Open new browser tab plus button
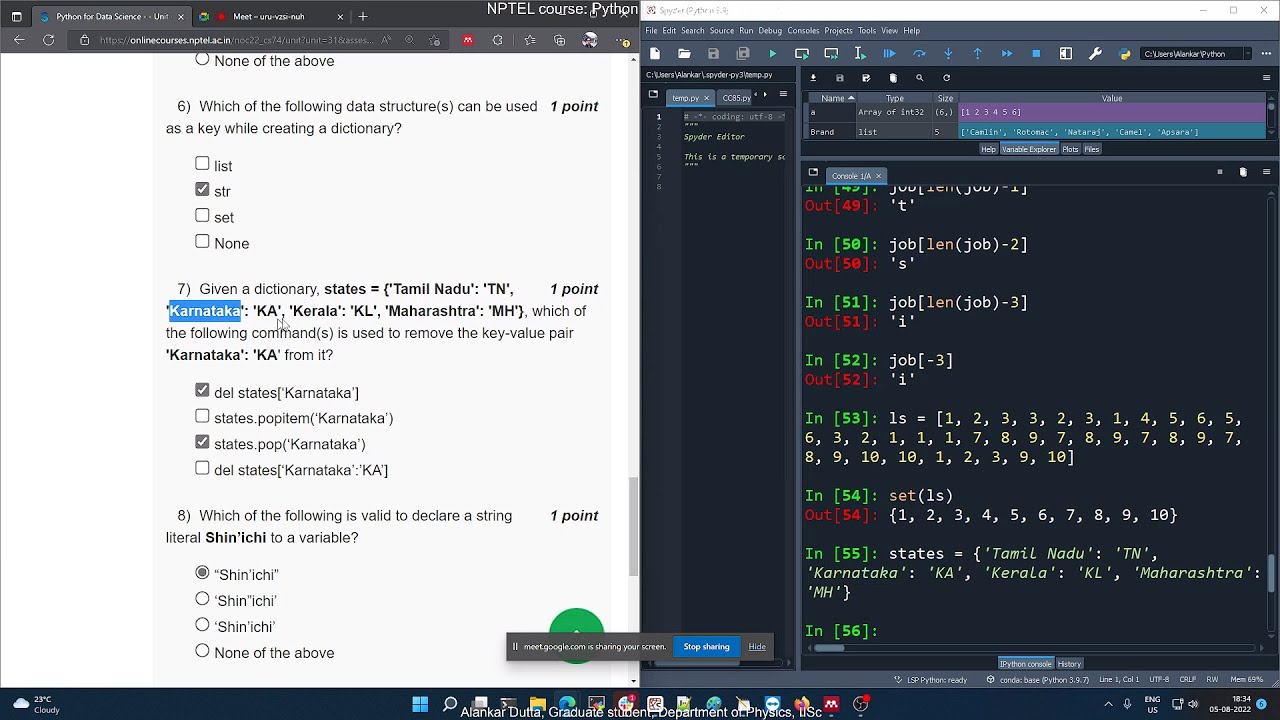This screenshot has width=1280, height=720. 363,17
